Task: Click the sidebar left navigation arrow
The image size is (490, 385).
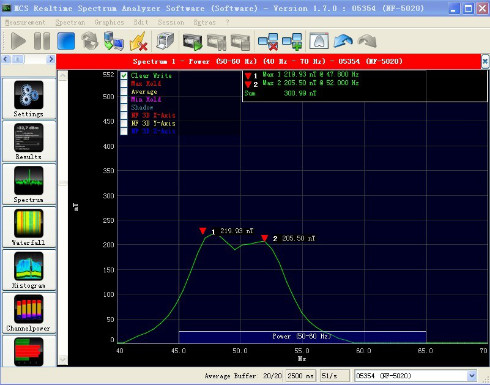Action: coord(6,59)
